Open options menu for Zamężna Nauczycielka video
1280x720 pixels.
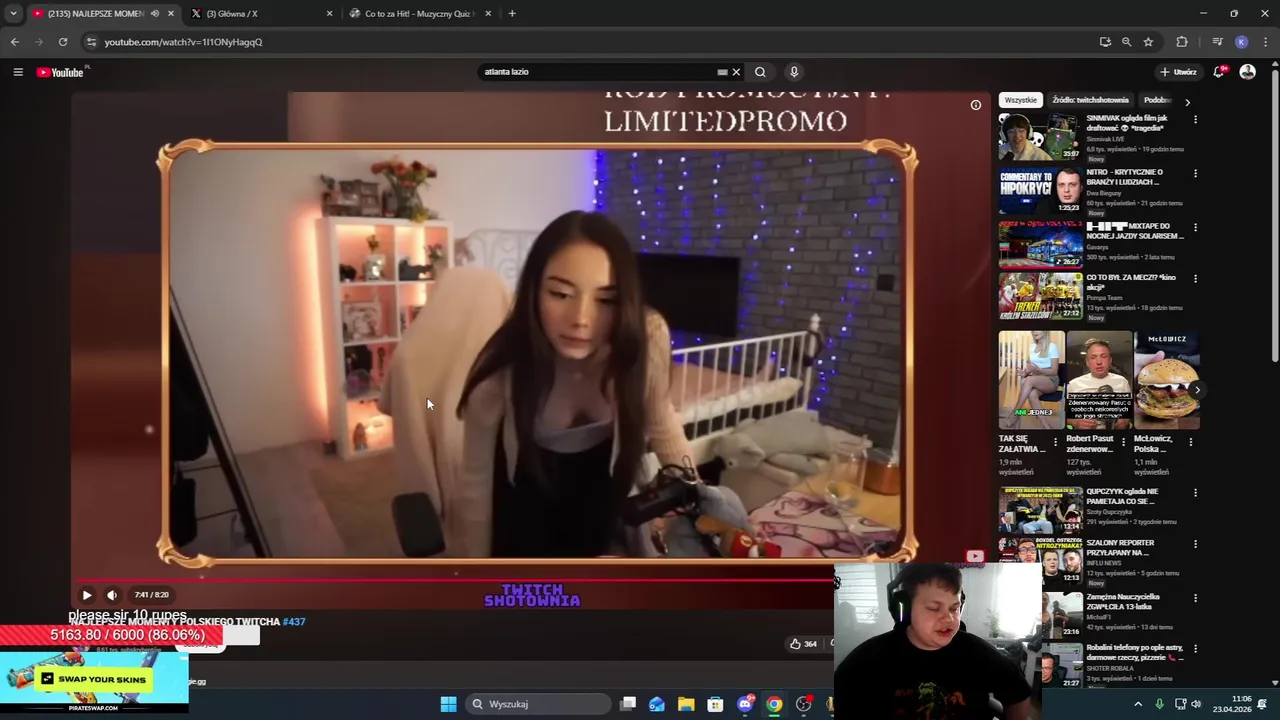coord(1195,599)
